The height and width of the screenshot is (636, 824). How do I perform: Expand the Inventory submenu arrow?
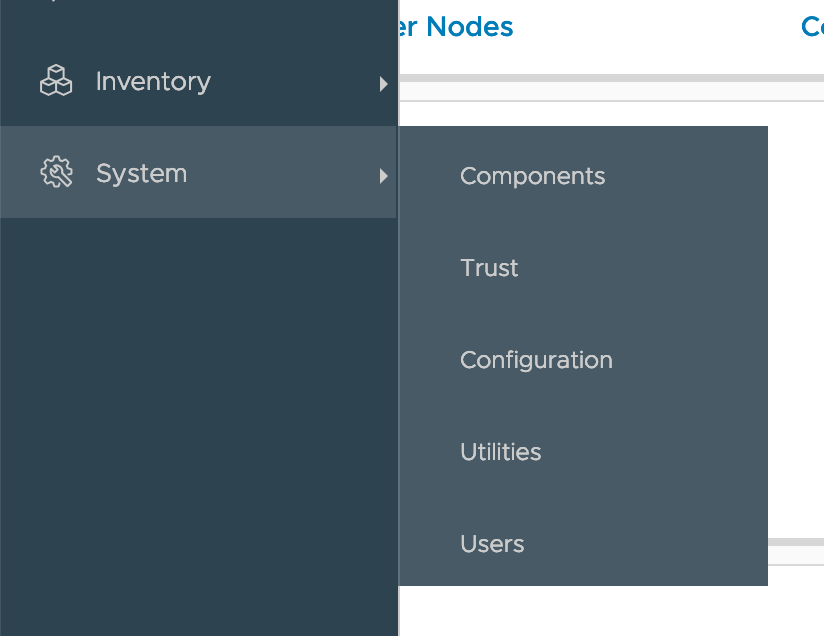tap(383, 84)
